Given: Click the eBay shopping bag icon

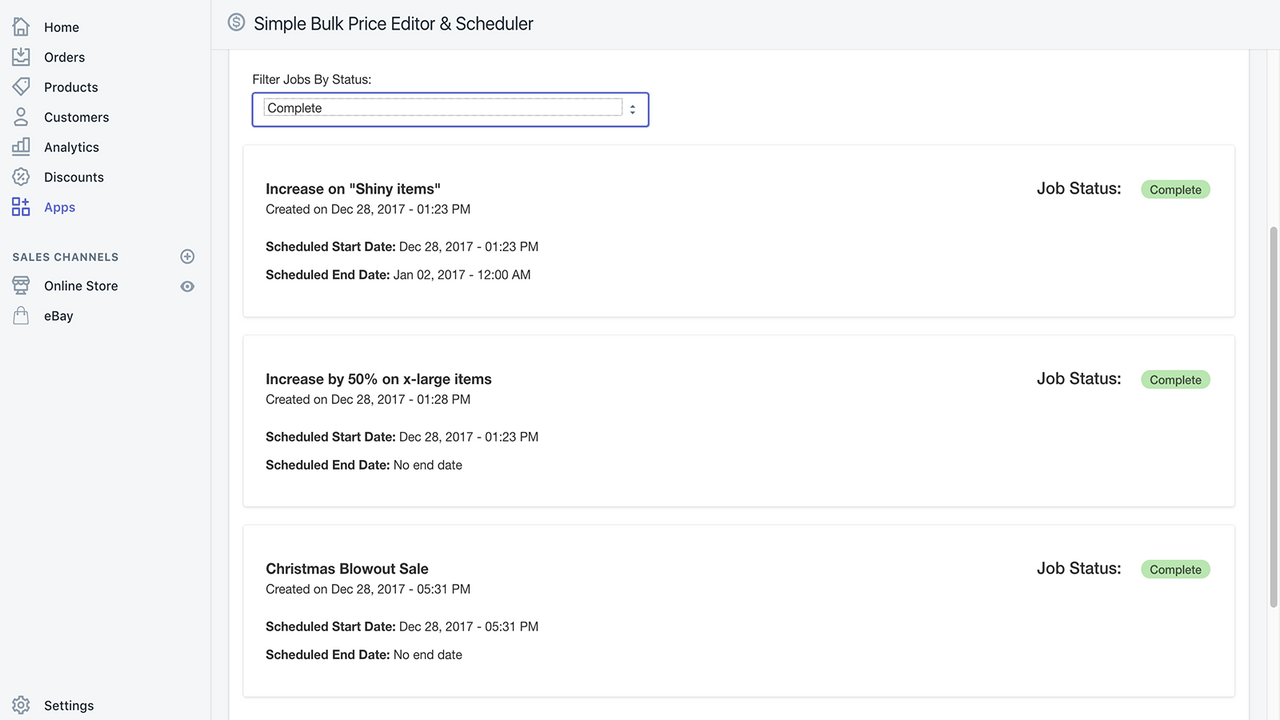Looking at the screenshot, I should click(21, 316).
